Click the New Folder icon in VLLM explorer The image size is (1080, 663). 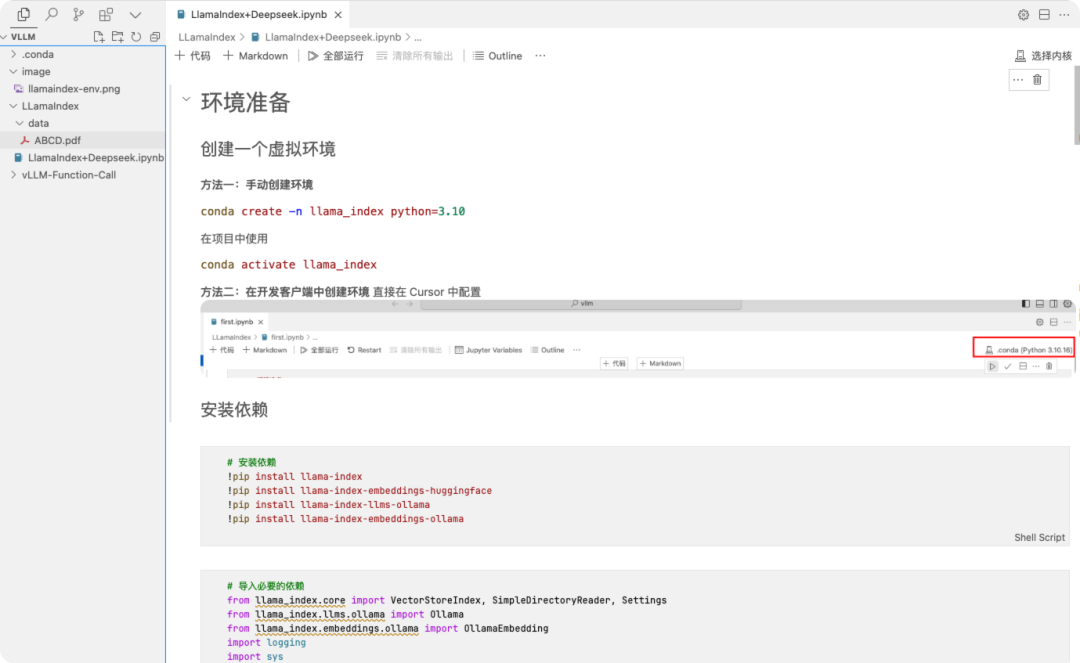coord(117,36)
